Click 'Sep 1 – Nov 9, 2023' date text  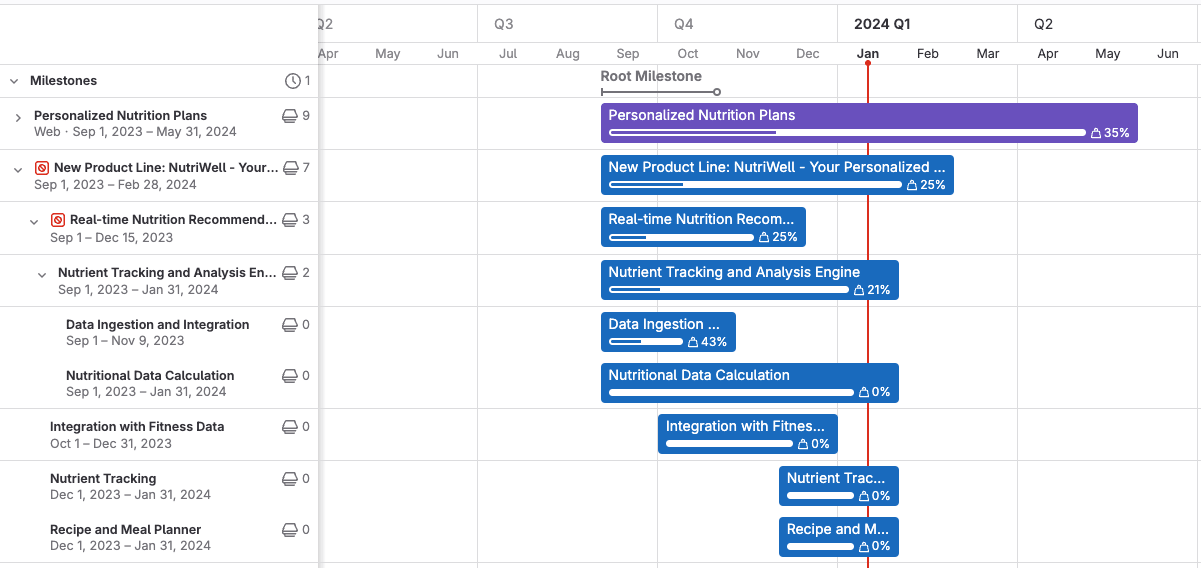125,341
